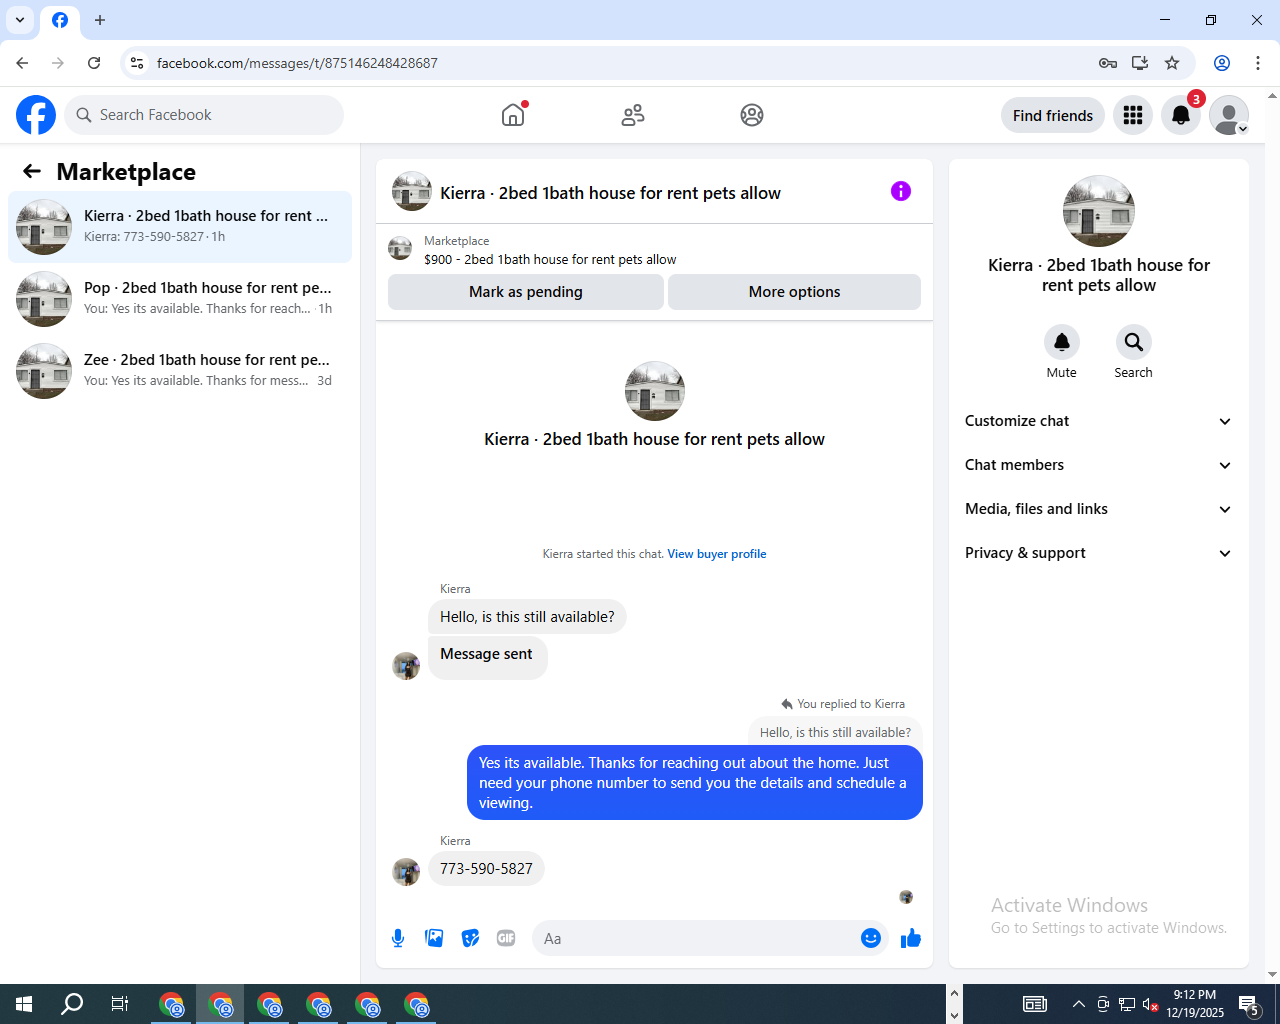Expand the Chat members section
Image resolution: width=1280 pixels, height=1024 pixels.
(x=1098, y=465)
